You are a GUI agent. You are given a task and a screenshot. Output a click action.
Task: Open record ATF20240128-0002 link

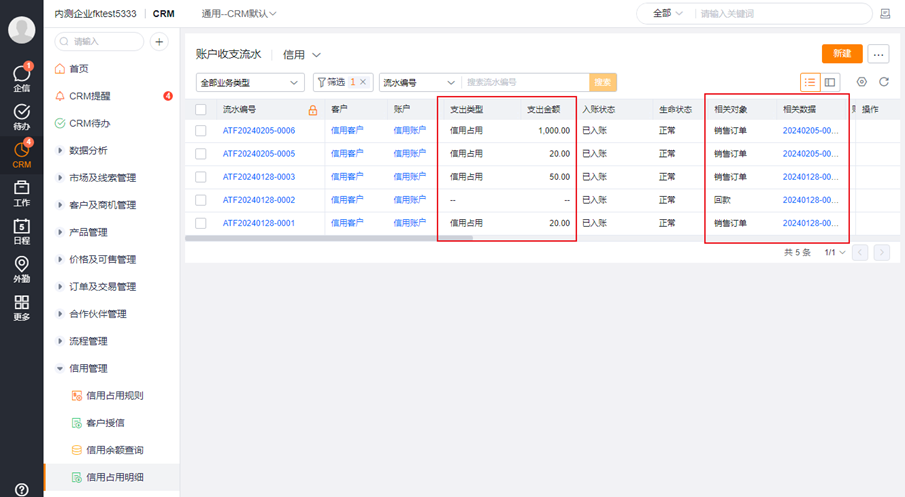(259, 200)
